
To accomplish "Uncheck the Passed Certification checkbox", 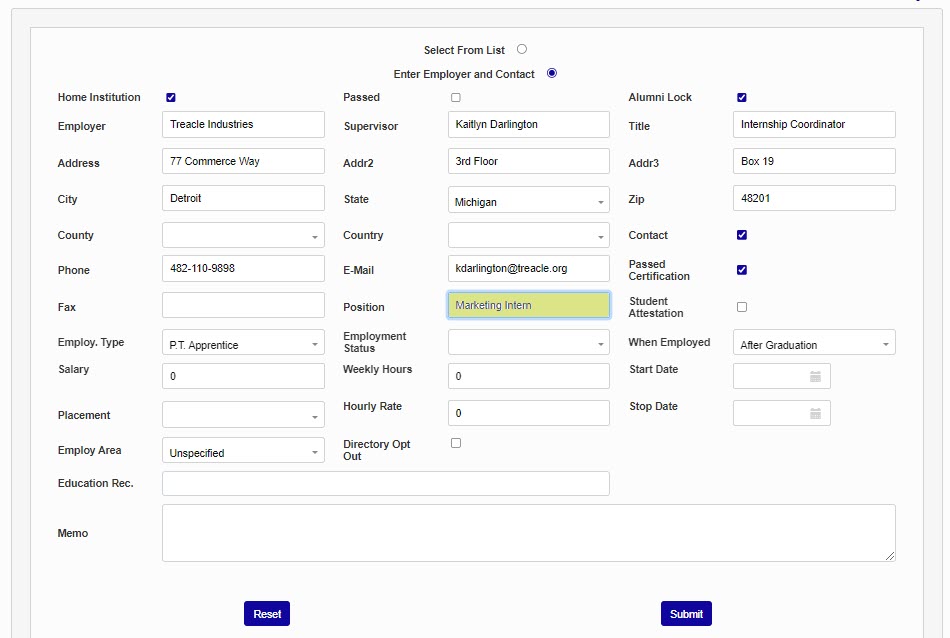I will (x=742, y=270).
